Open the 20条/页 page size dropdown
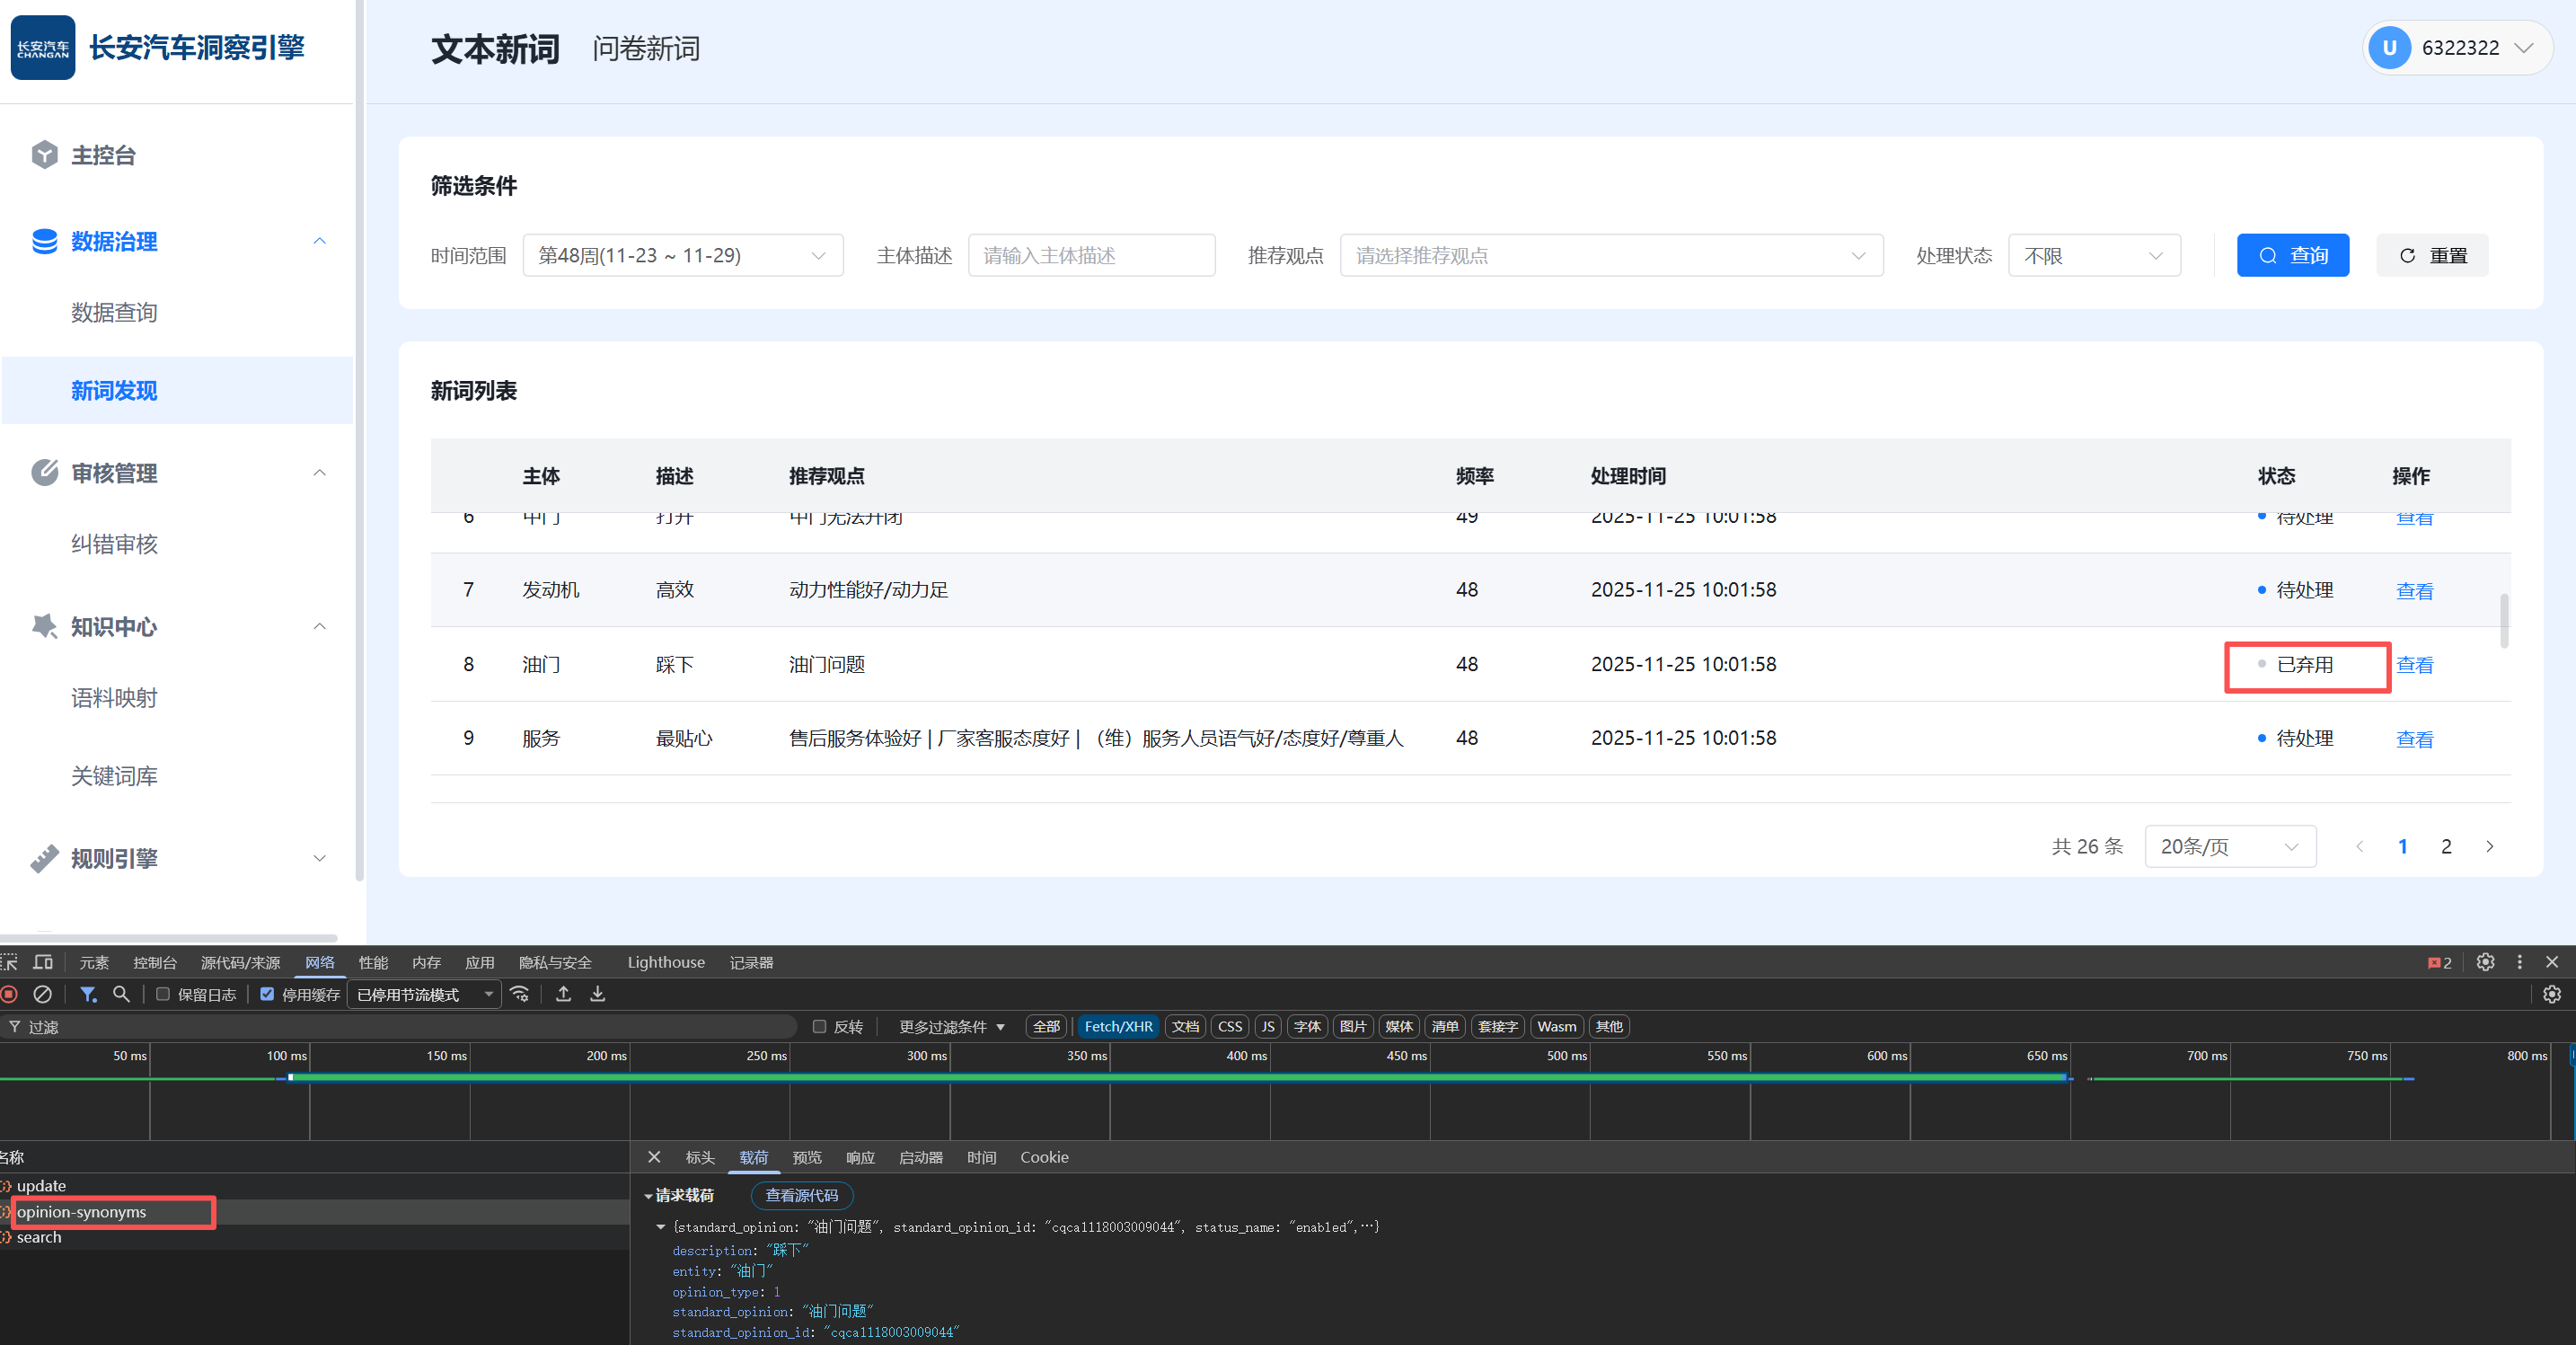This screenshot has height=1345, width=2576. point(2229,847)
